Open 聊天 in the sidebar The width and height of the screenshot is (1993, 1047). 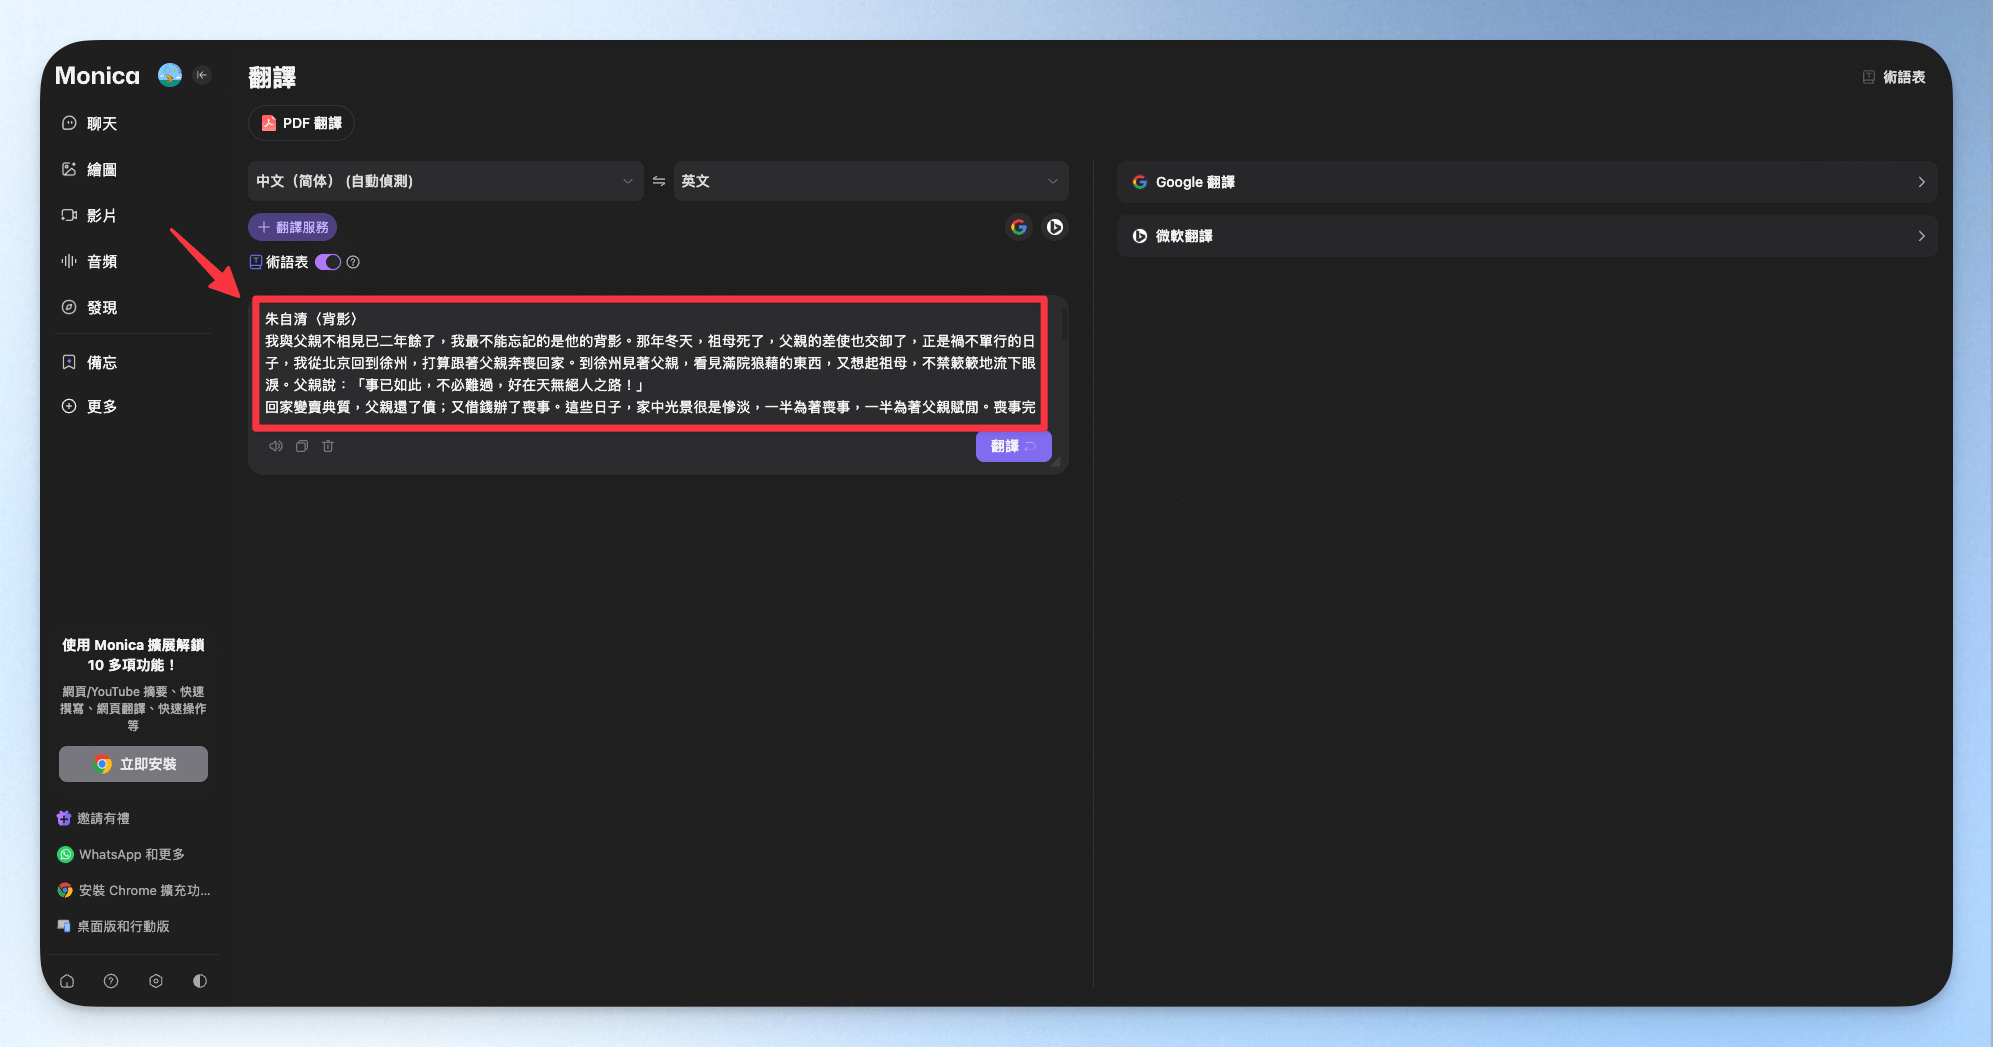101,123
